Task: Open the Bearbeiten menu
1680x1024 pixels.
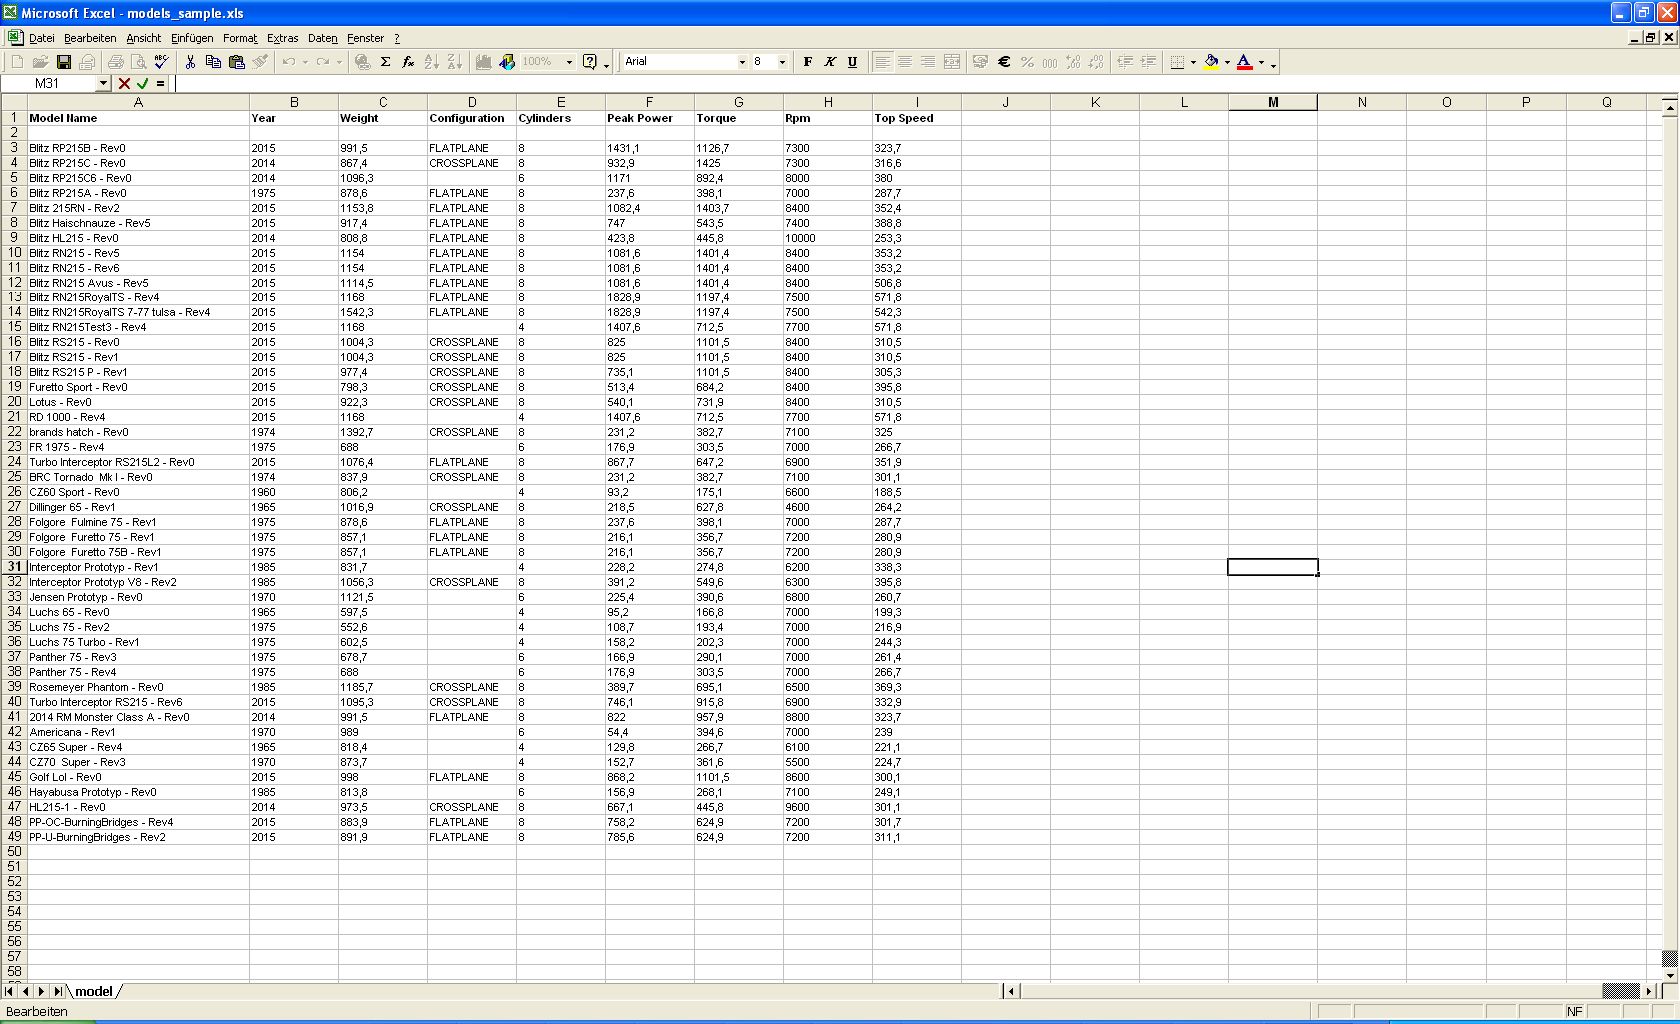Action: (x=90, y=38)
